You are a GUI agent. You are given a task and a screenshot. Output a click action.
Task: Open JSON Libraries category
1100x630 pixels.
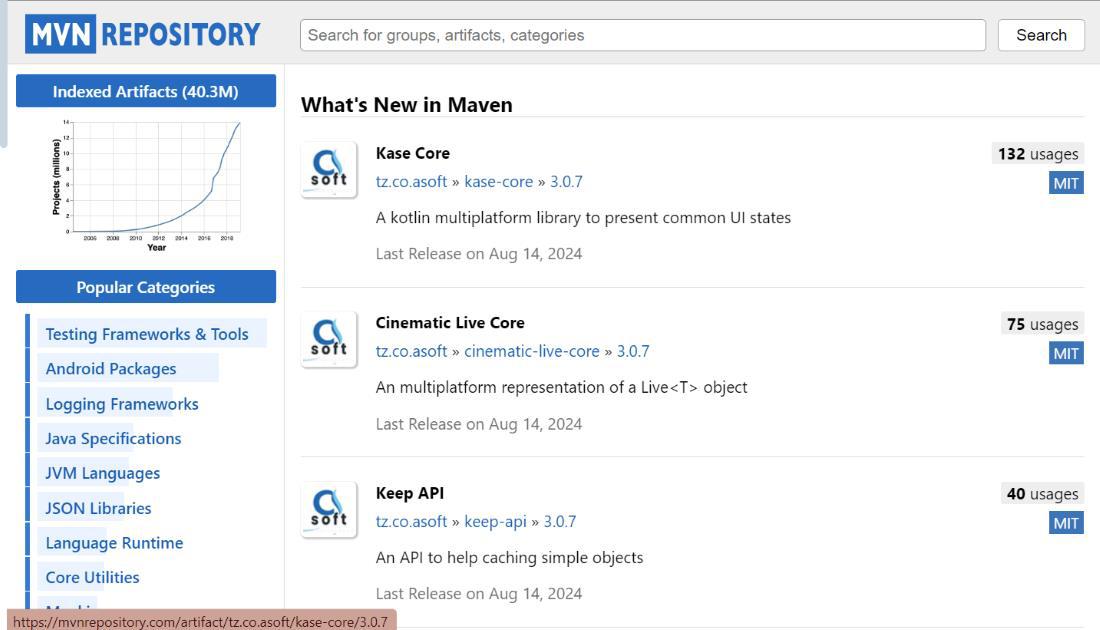click(98, 508)
